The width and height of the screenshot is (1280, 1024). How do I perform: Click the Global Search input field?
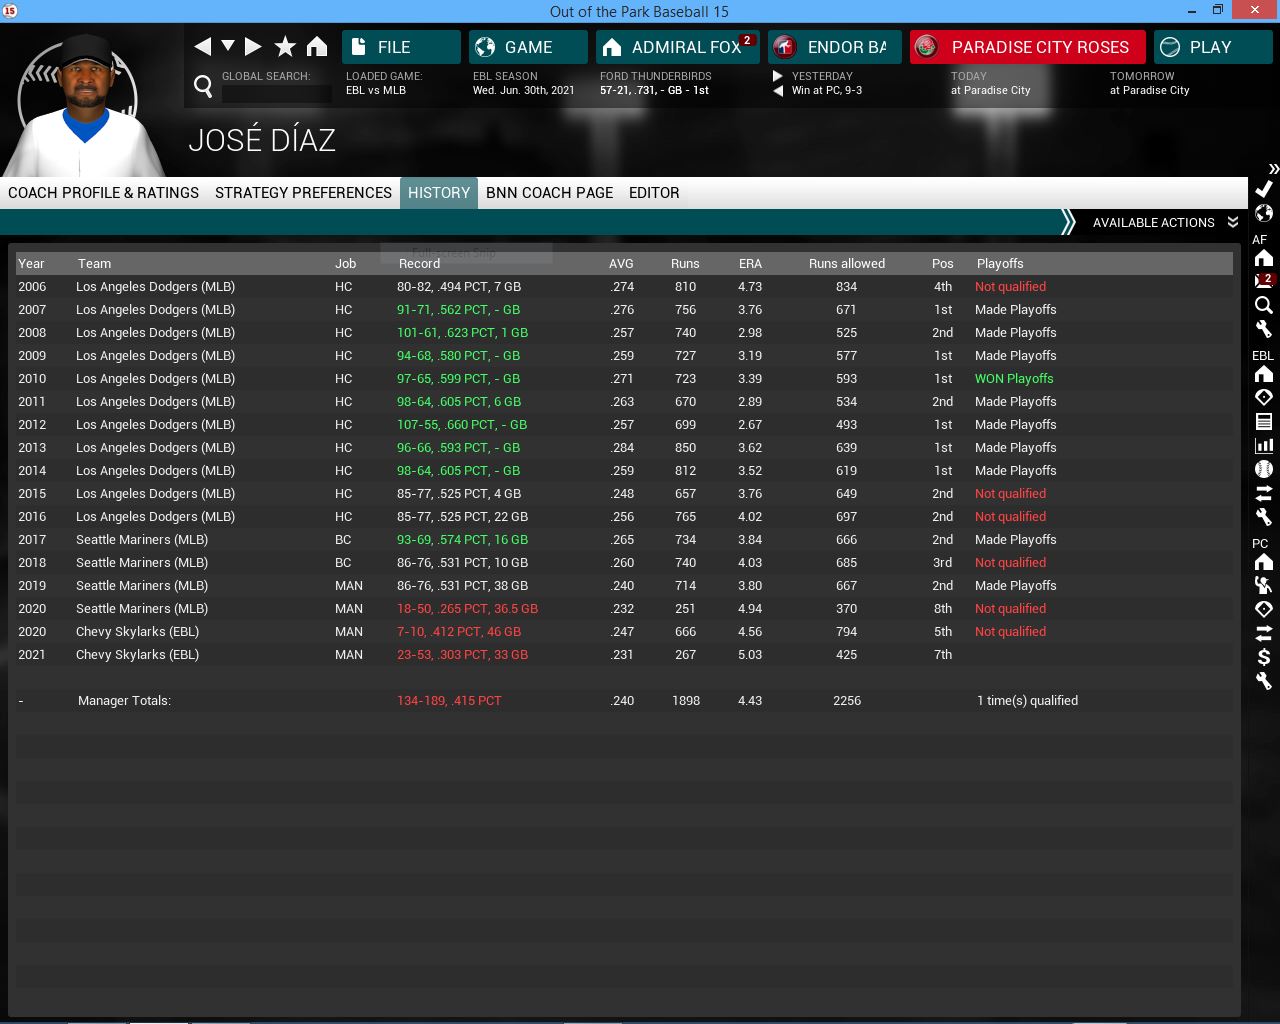[x=276, y=93]
